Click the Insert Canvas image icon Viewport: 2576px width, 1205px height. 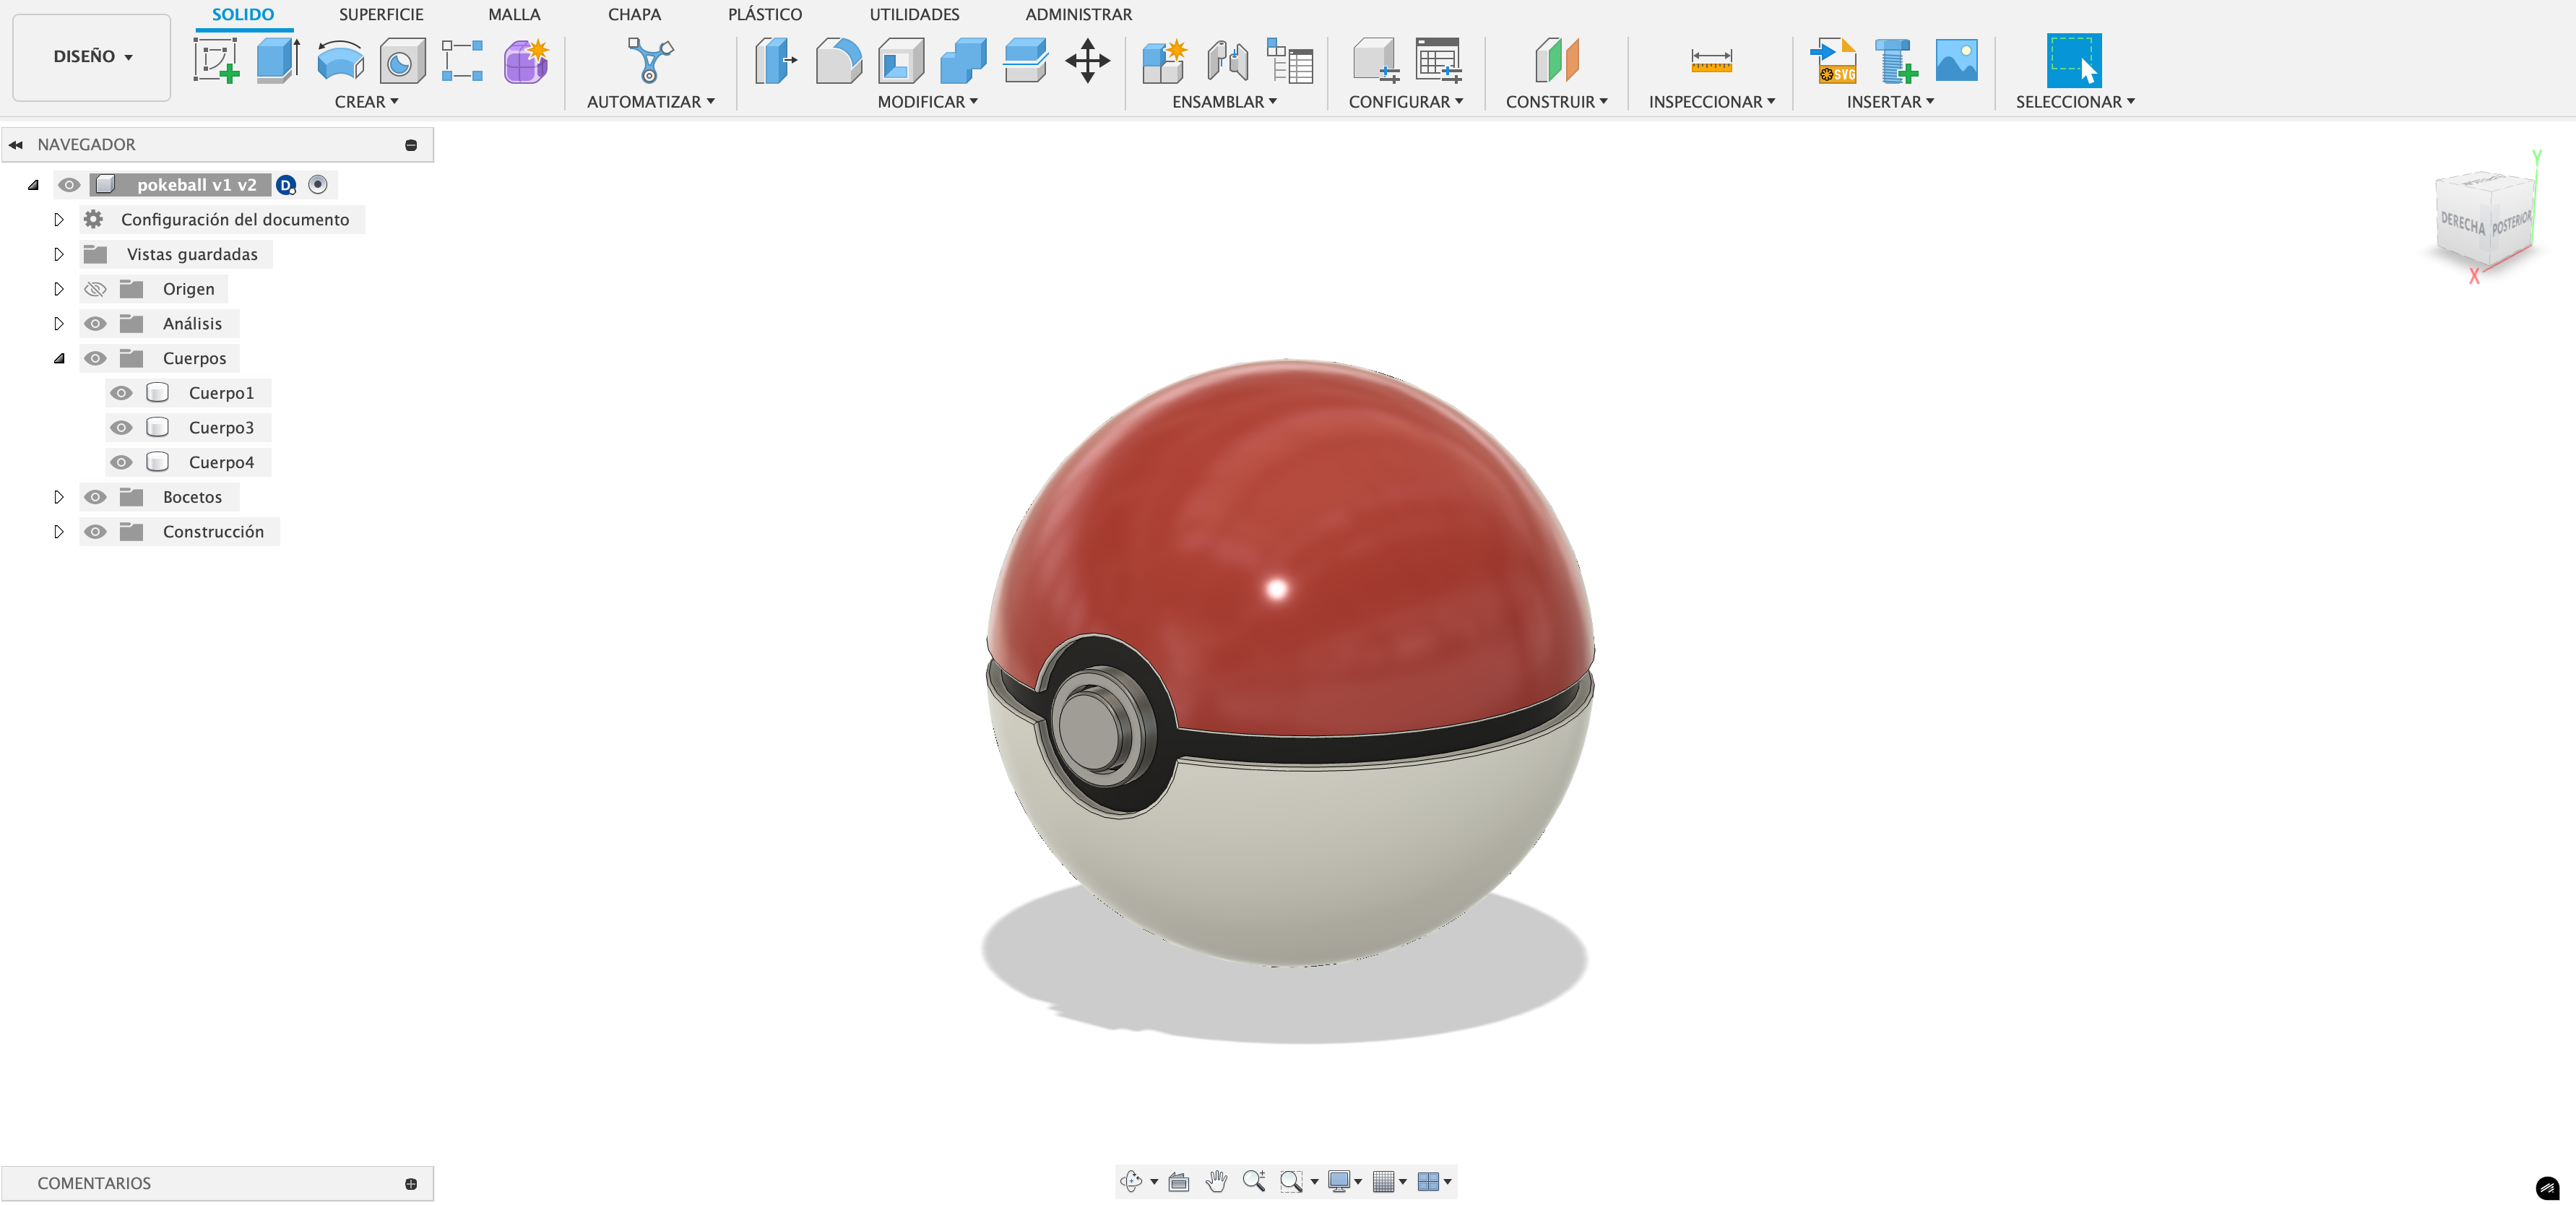tap(1957, 61)
